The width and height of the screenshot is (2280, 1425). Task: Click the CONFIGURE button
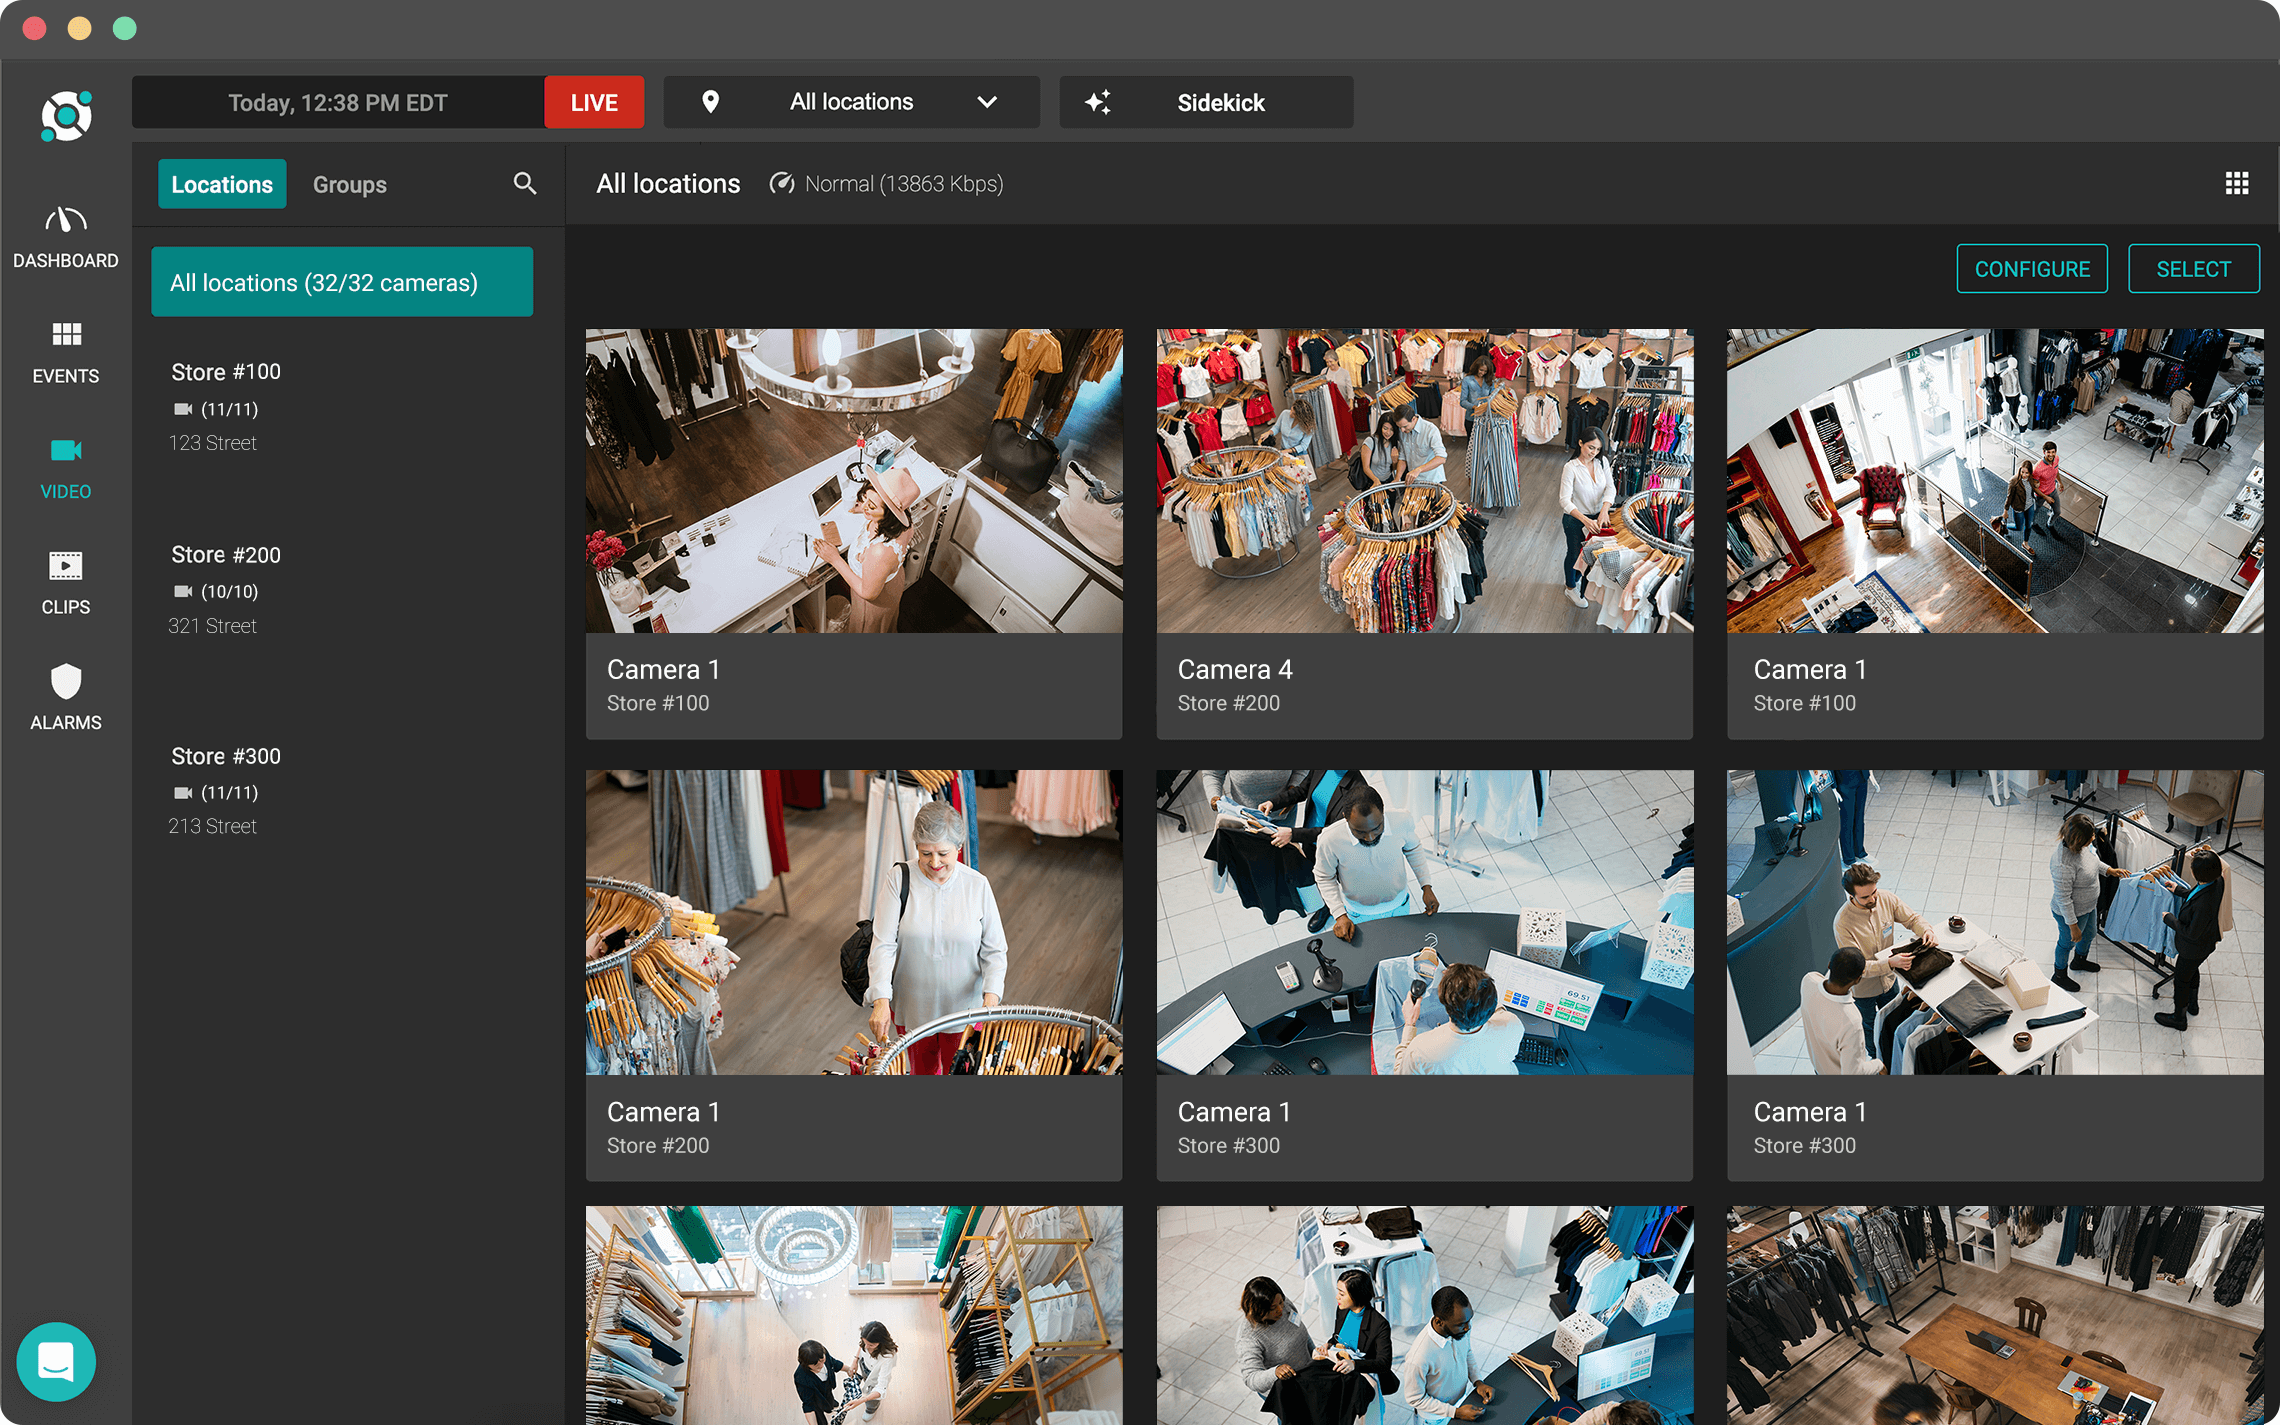(x=2032, y=268)
